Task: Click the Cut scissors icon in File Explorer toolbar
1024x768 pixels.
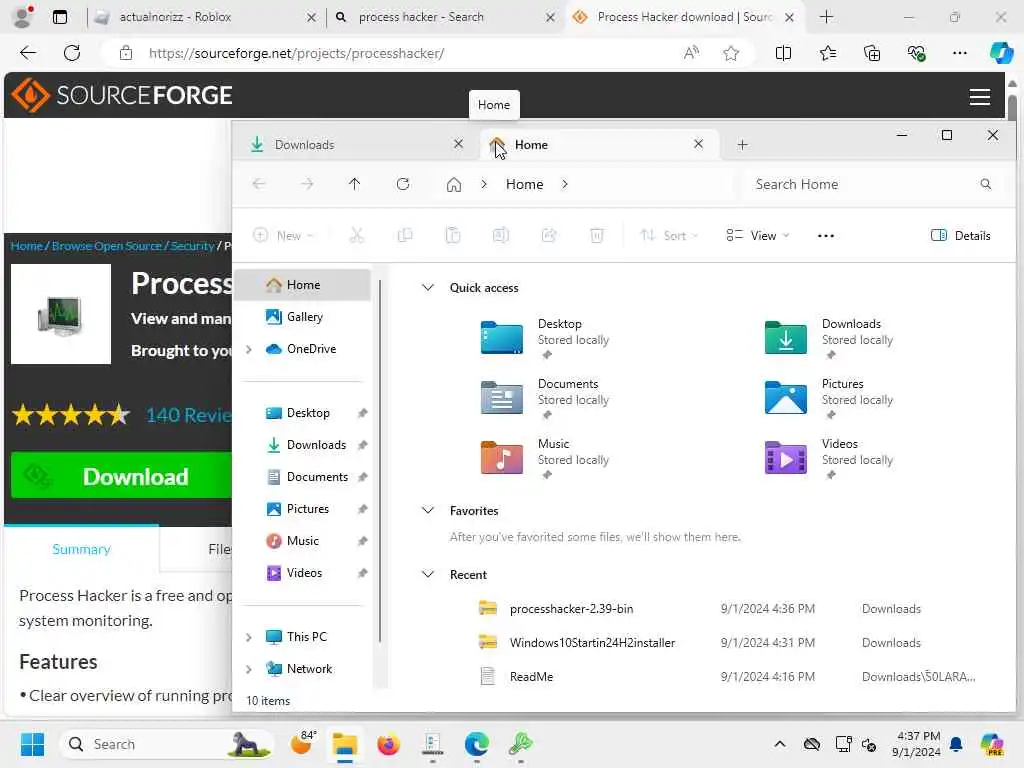Action: coord(357,235)
